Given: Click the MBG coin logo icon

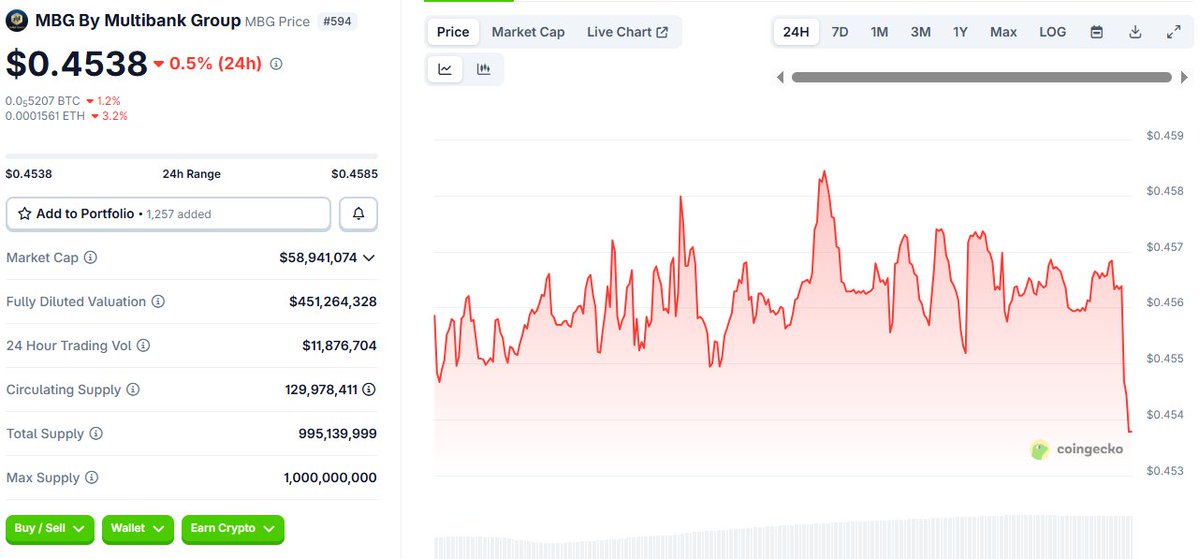Looking at the screenshot, I should click(17, 21).
